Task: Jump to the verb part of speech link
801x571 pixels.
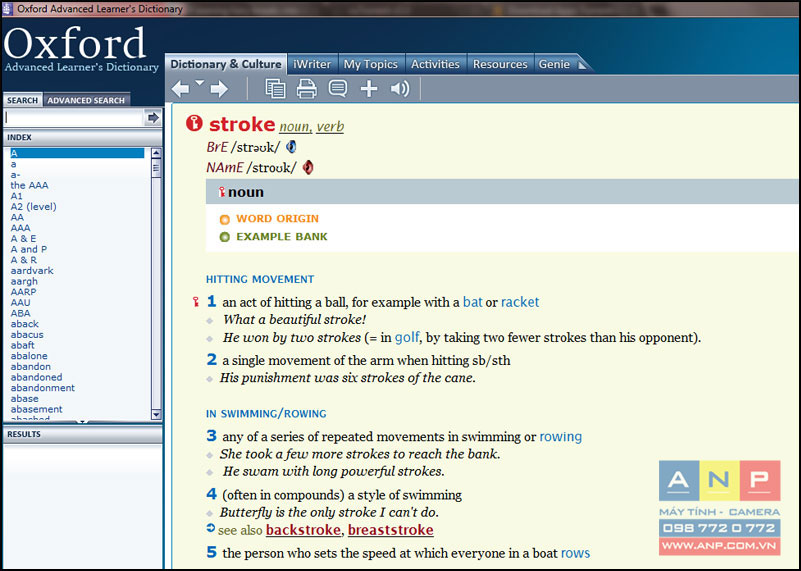Action: [330, 127]
